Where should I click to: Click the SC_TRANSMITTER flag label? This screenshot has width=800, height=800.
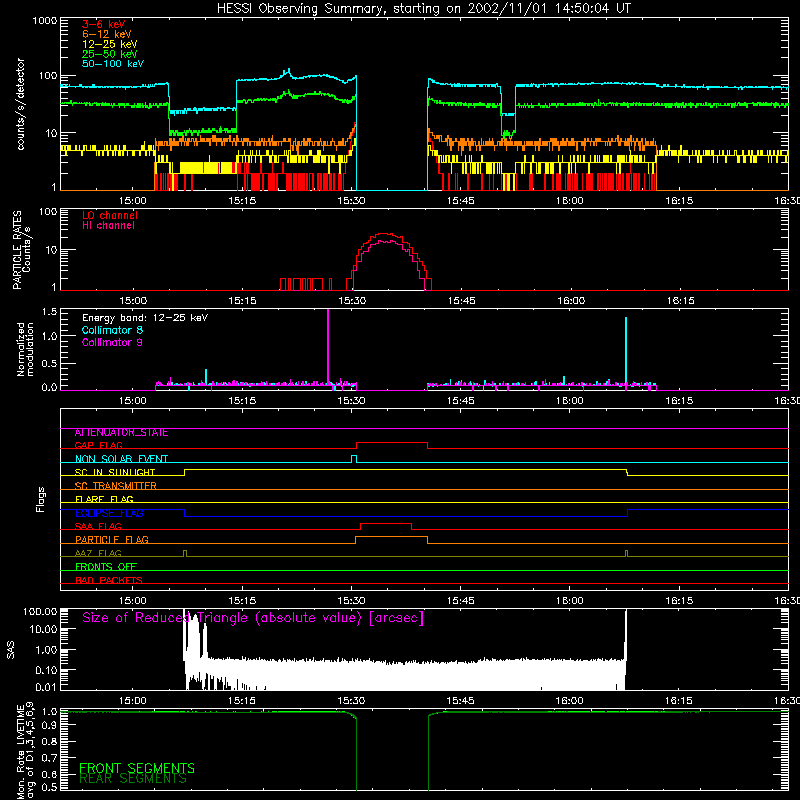tap(115, 486)
